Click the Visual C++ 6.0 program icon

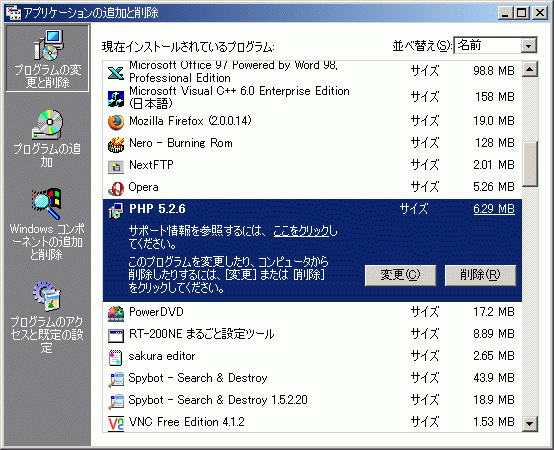[116, 99]
